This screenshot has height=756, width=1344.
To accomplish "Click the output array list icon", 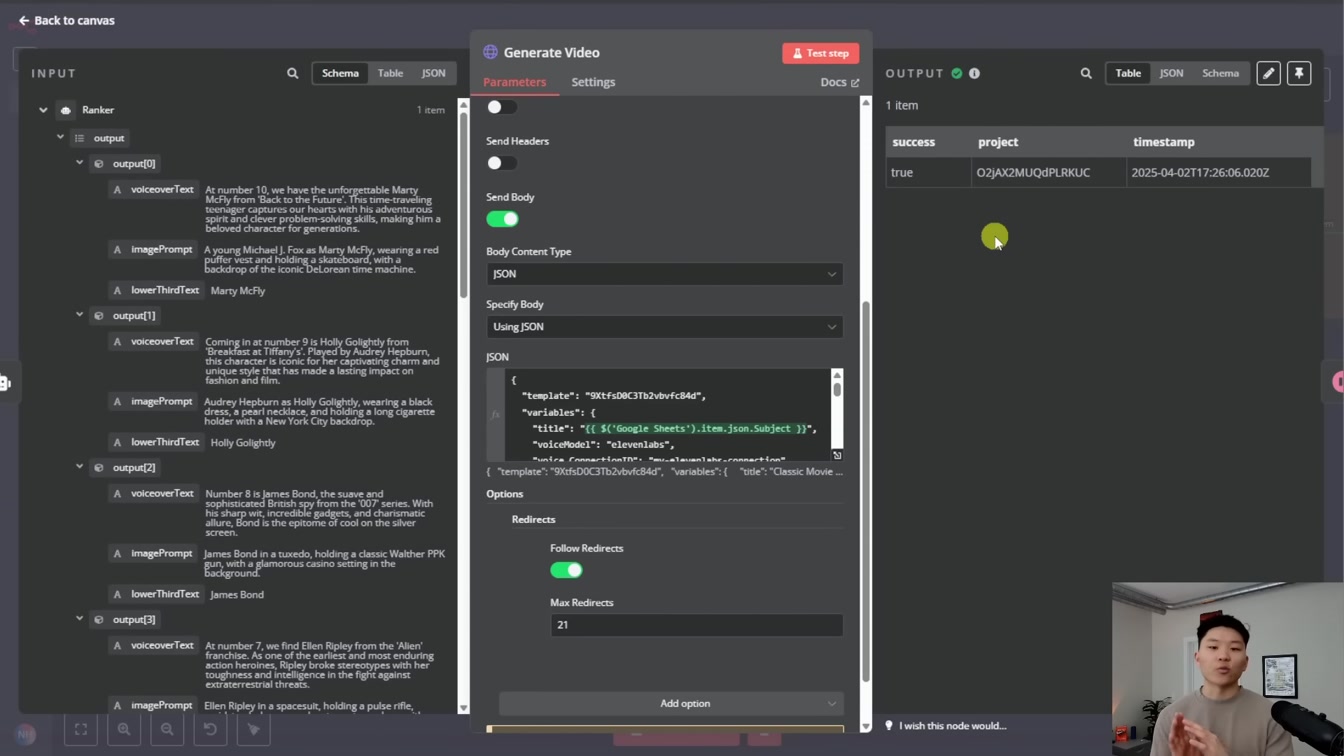I will point(80,138).
